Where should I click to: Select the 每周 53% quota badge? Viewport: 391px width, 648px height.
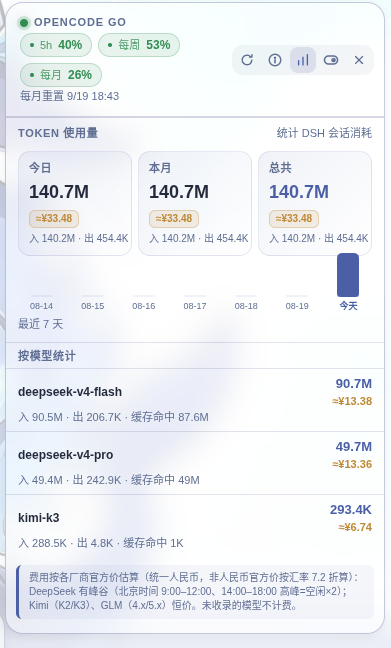139,45
